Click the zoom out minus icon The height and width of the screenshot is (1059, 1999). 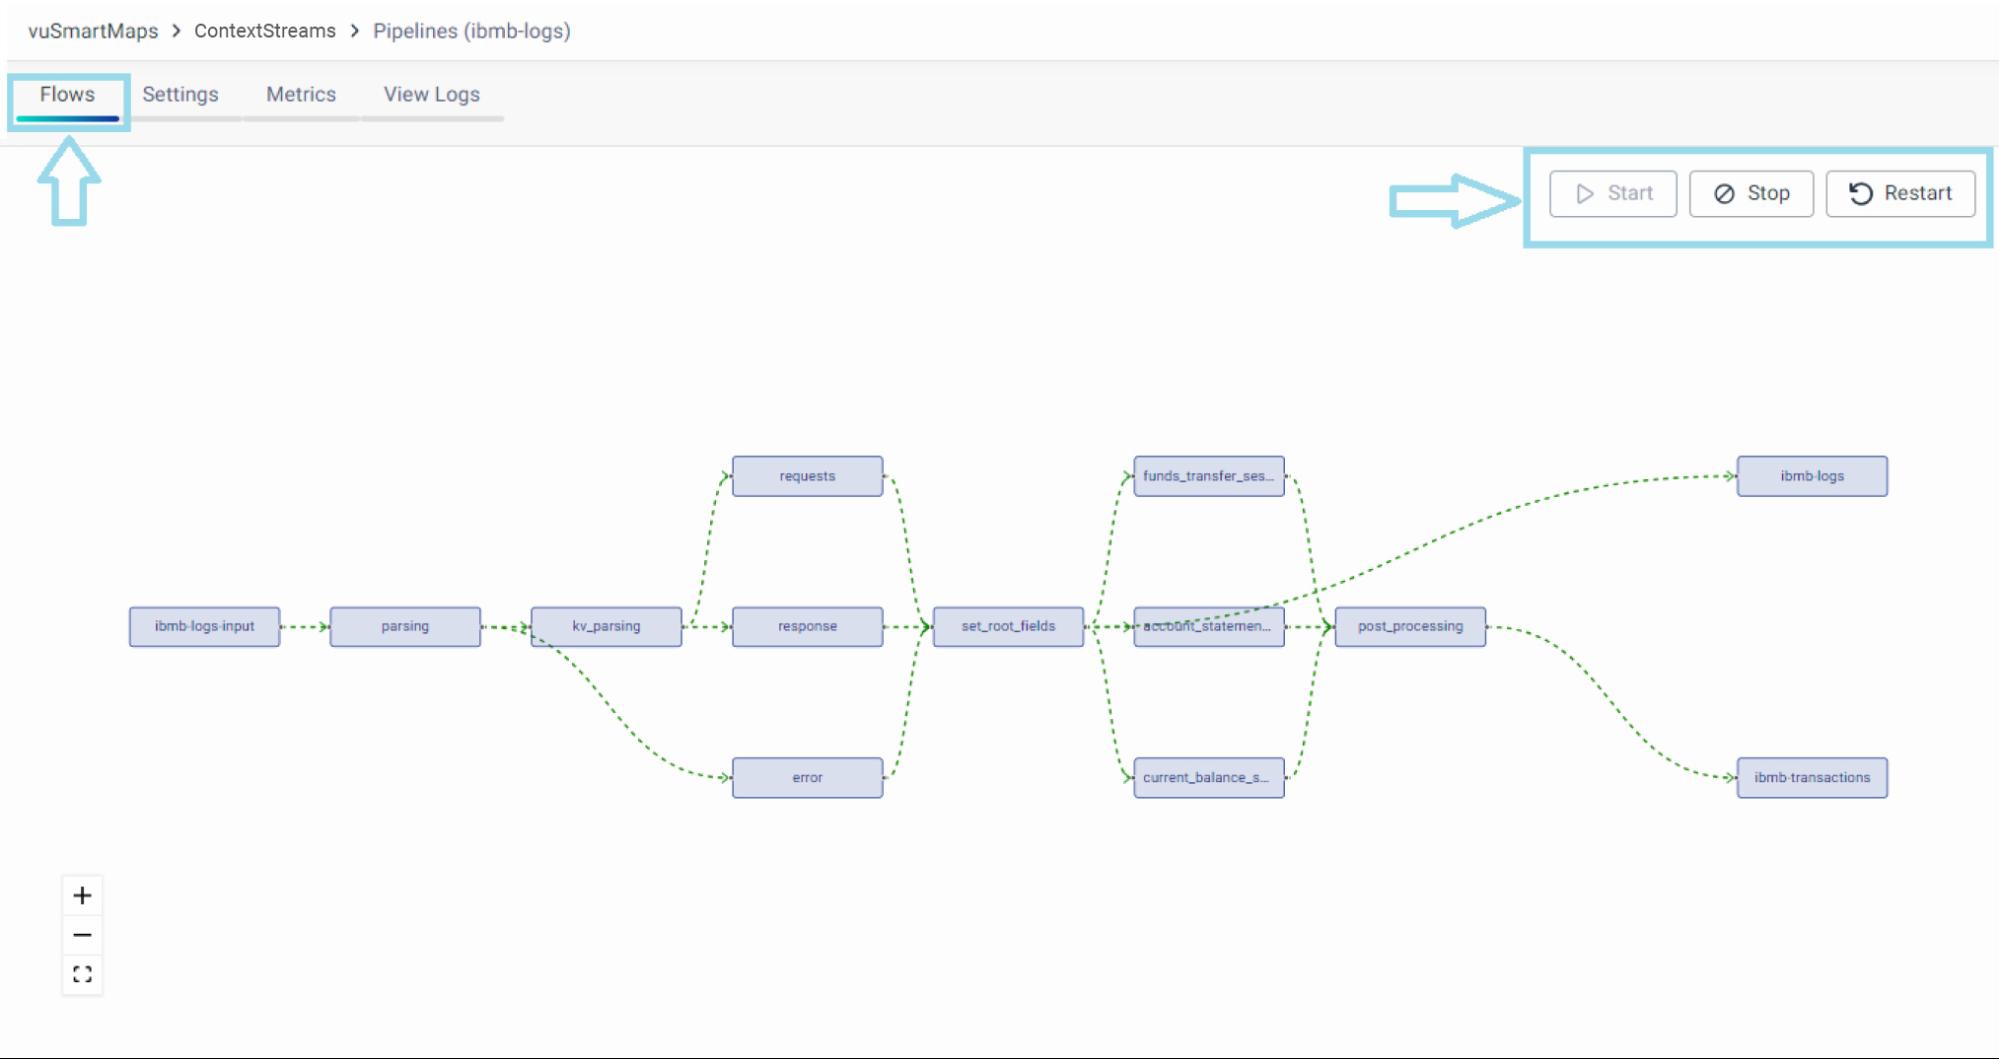click(x=82, y=935)
